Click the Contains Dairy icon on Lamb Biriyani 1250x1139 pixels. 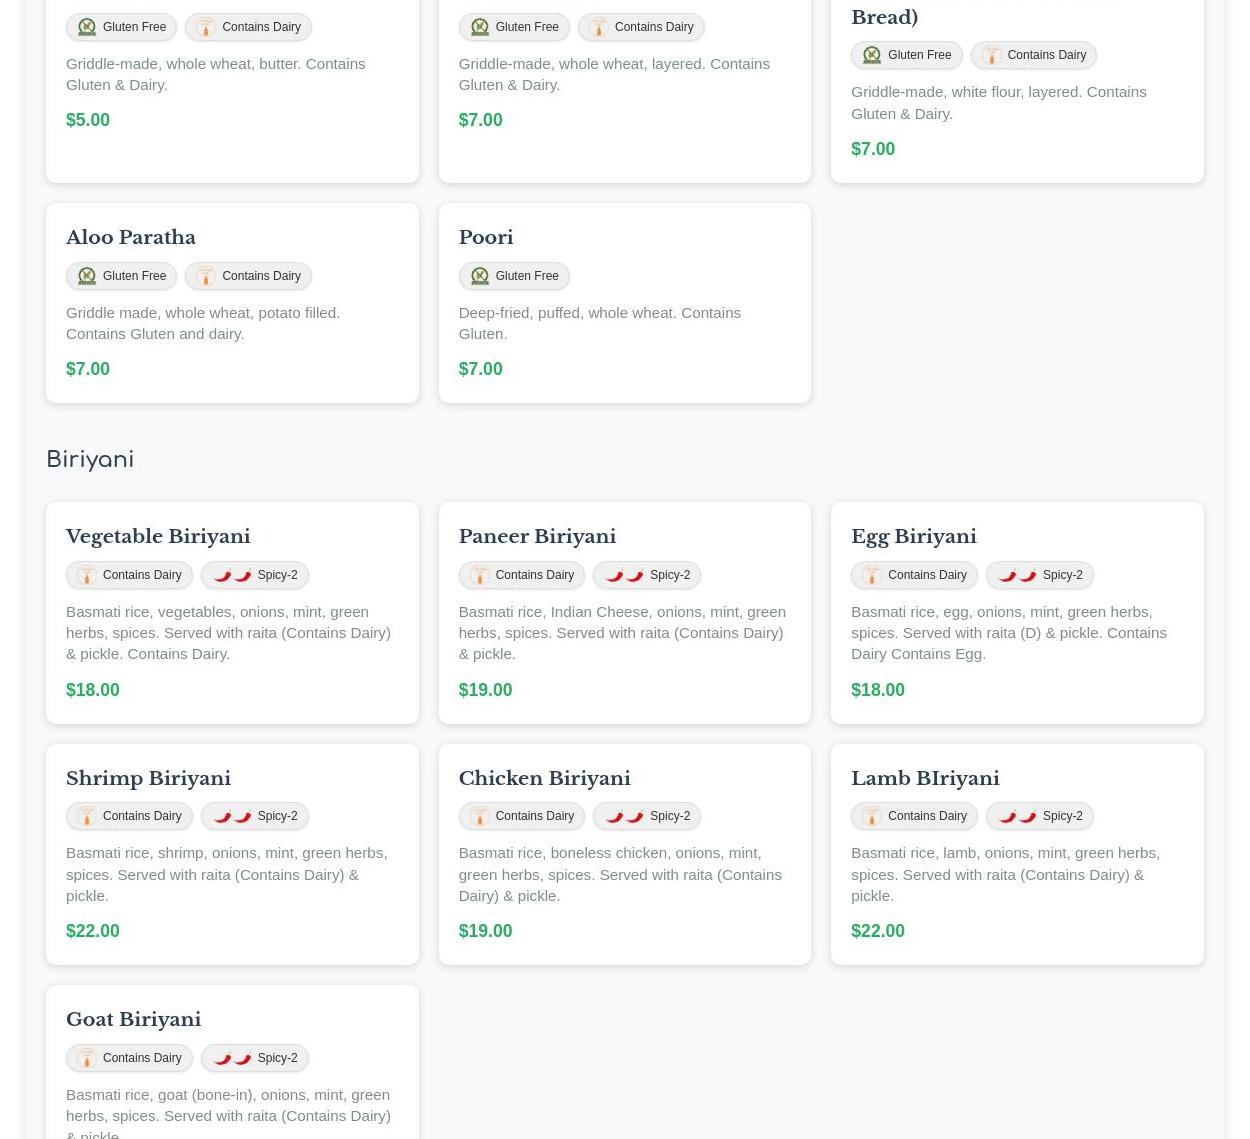pyautogui.click(x=872, y=816)
